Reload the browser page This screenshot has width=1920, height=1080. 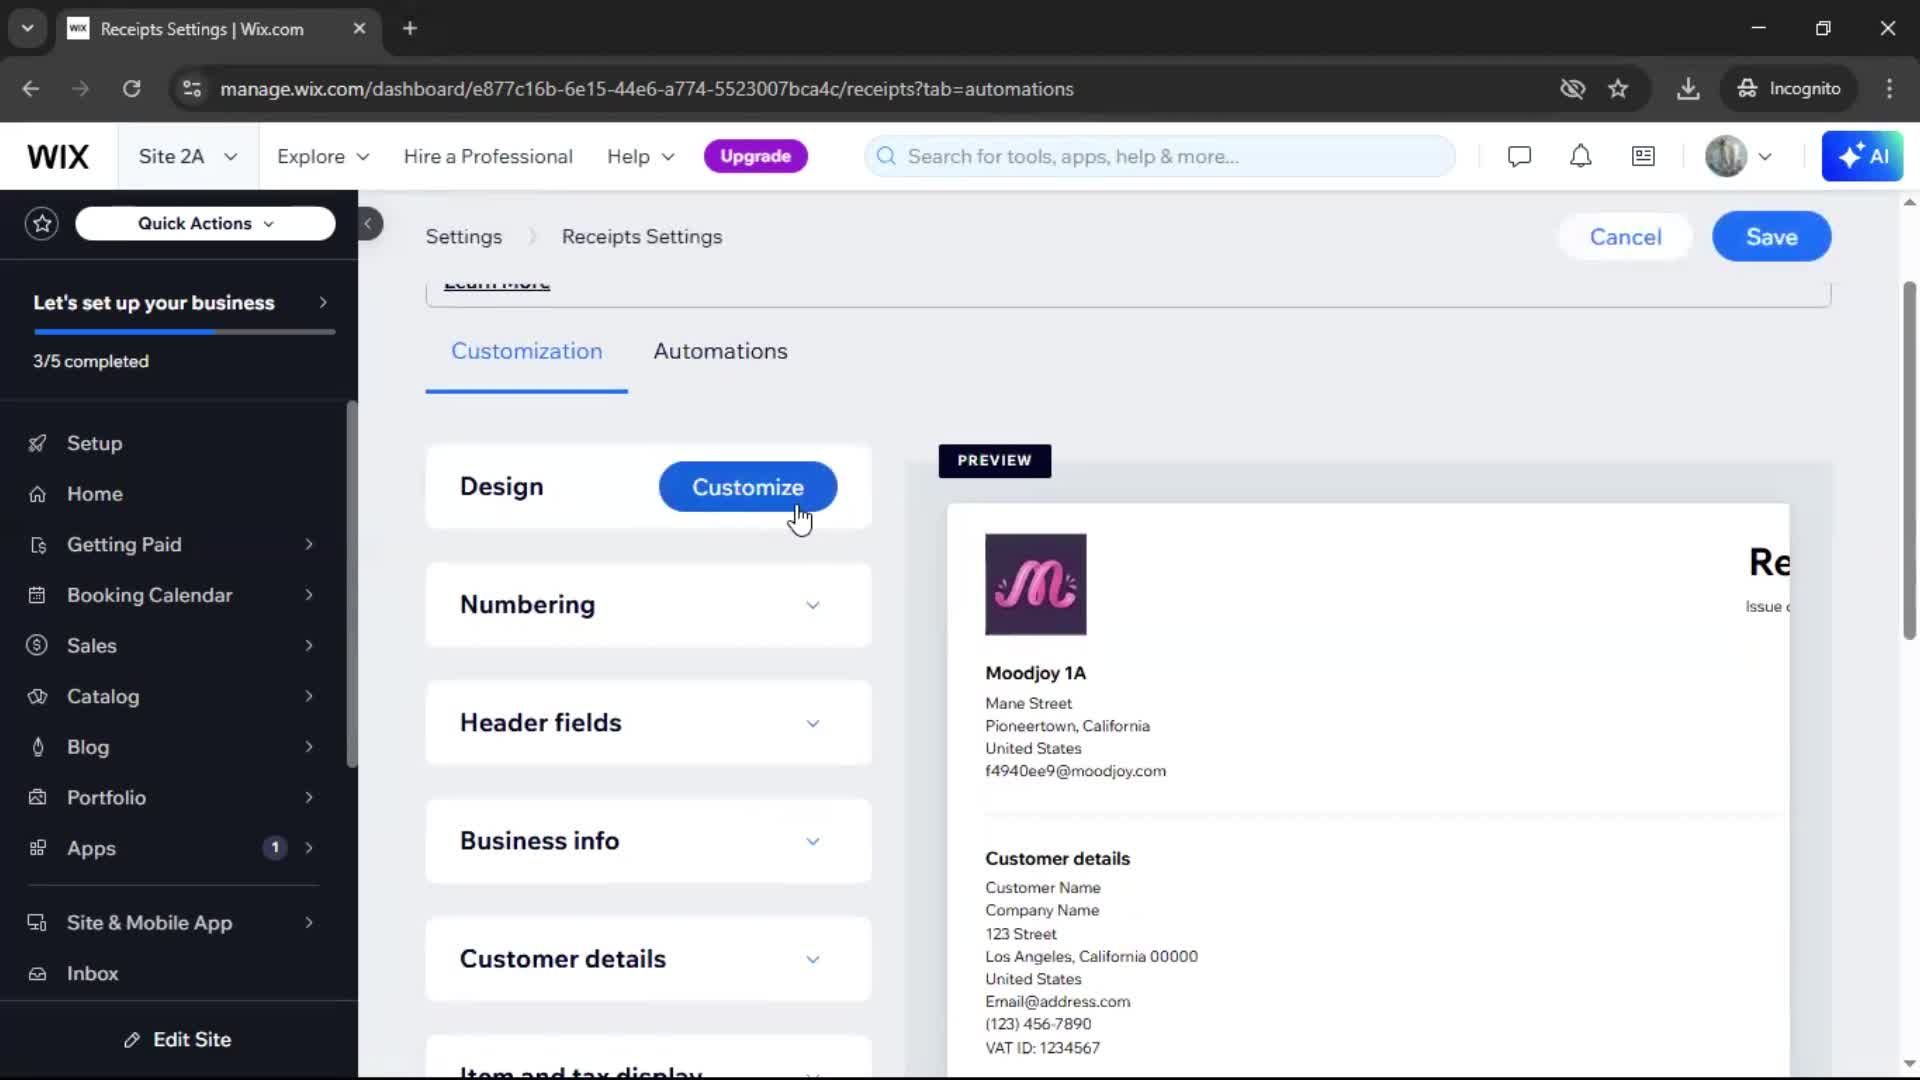(x=131, y=89)
